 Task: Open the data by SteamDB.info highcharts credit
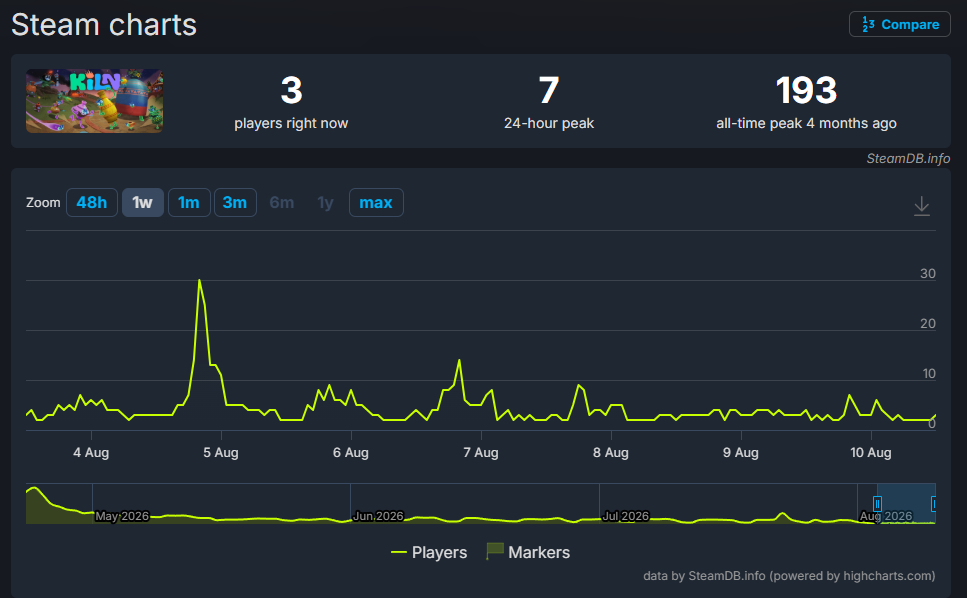[x=789, y=576]
